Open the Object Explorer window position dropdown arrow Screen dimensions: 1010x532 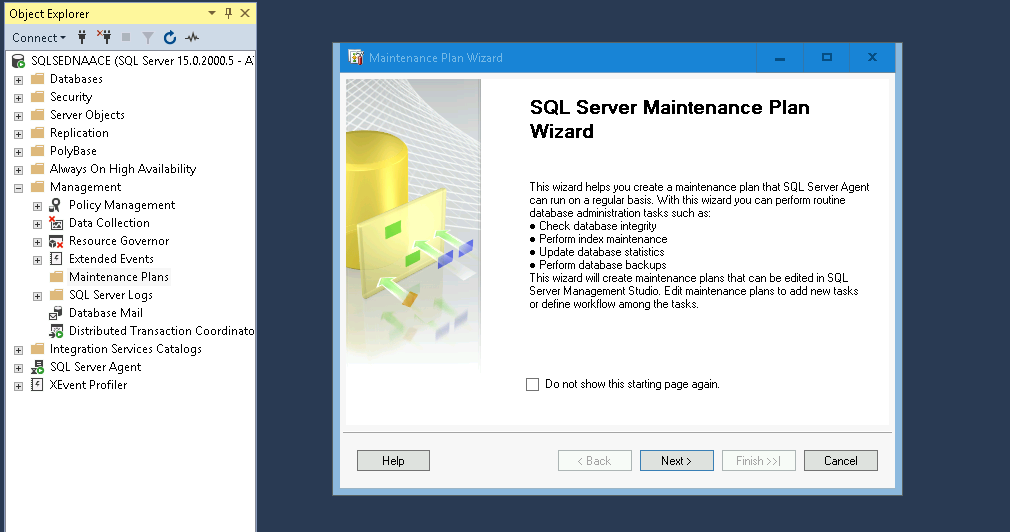[211, 13]
